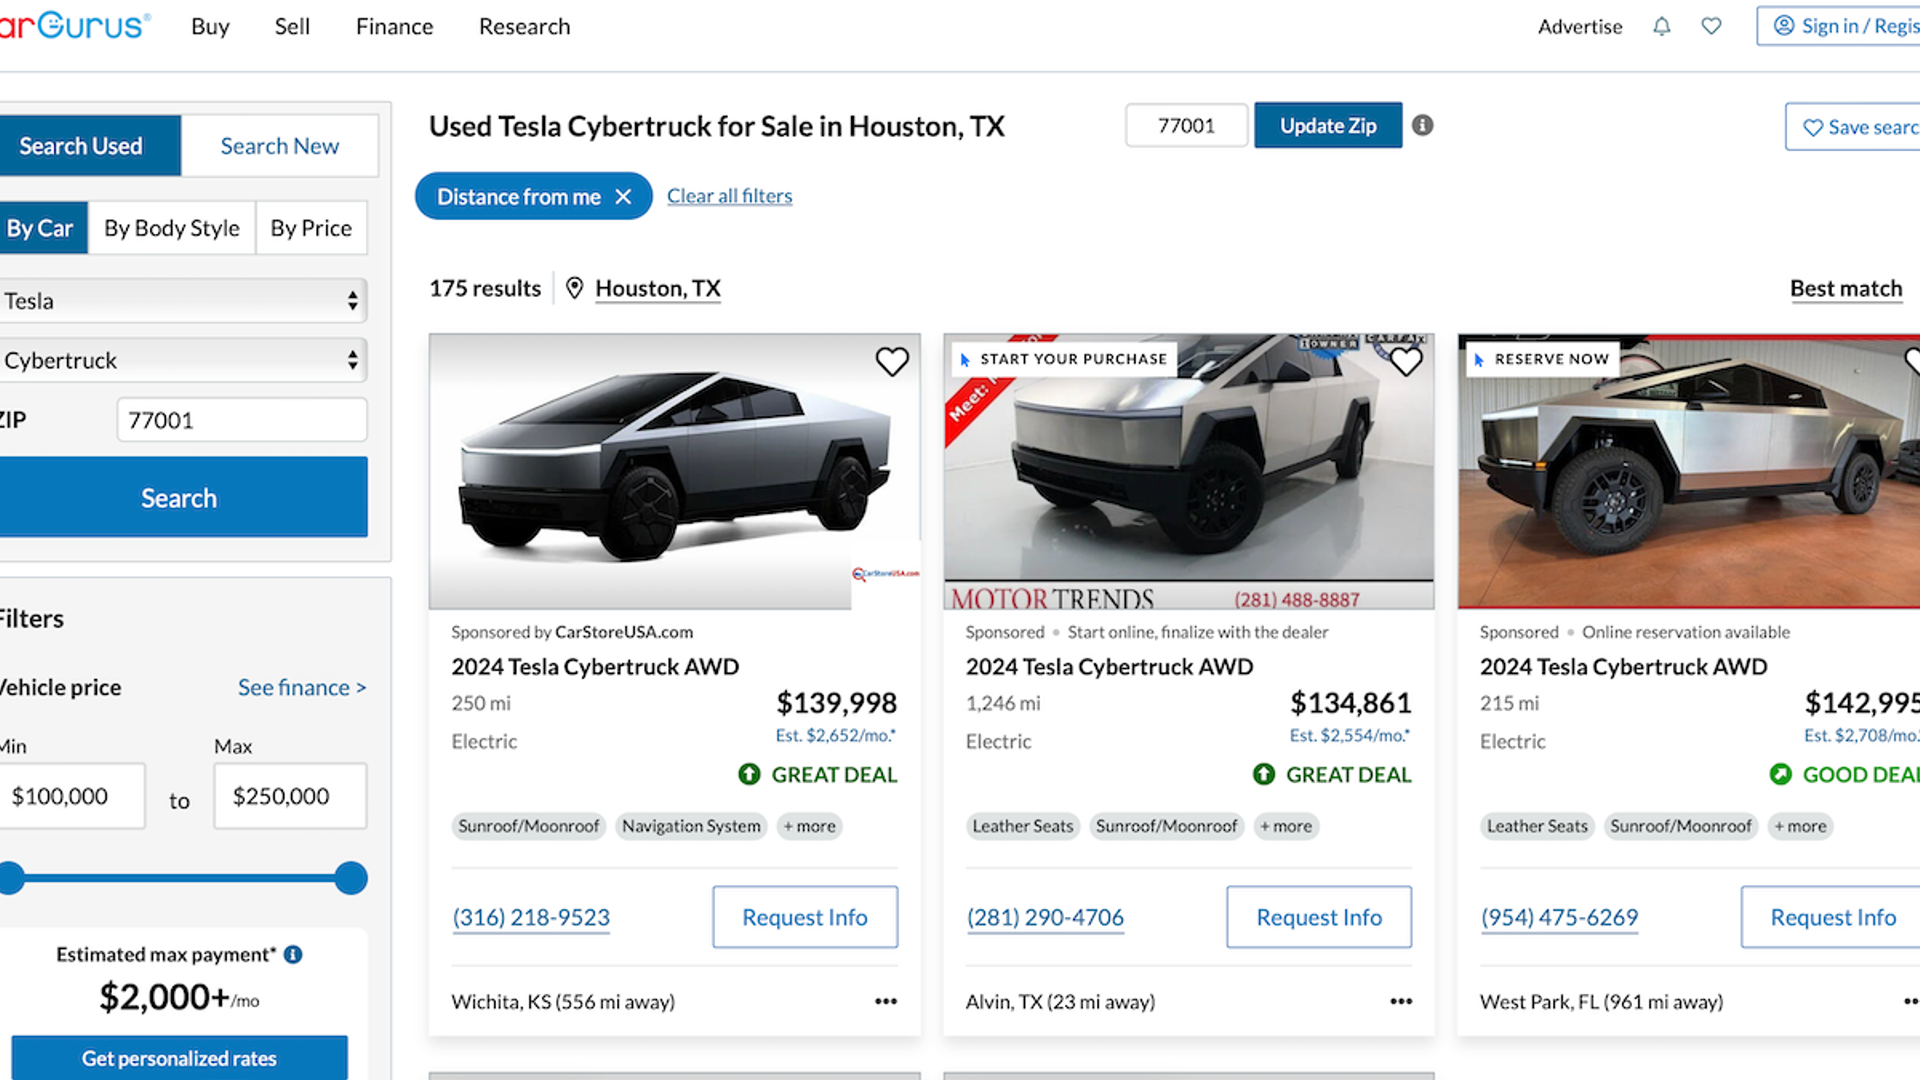Click the info icon beside Update Zip

point(1422,125)
